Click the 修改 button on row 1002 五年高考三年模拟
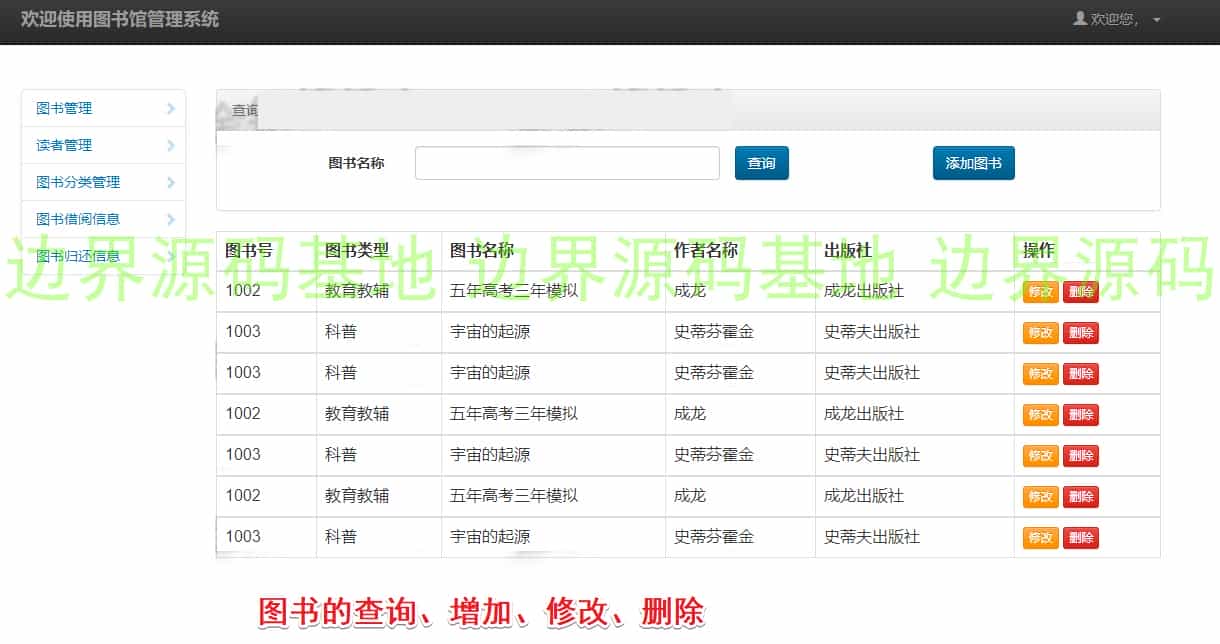The image size is (1220, 644). coord(1040,291)
